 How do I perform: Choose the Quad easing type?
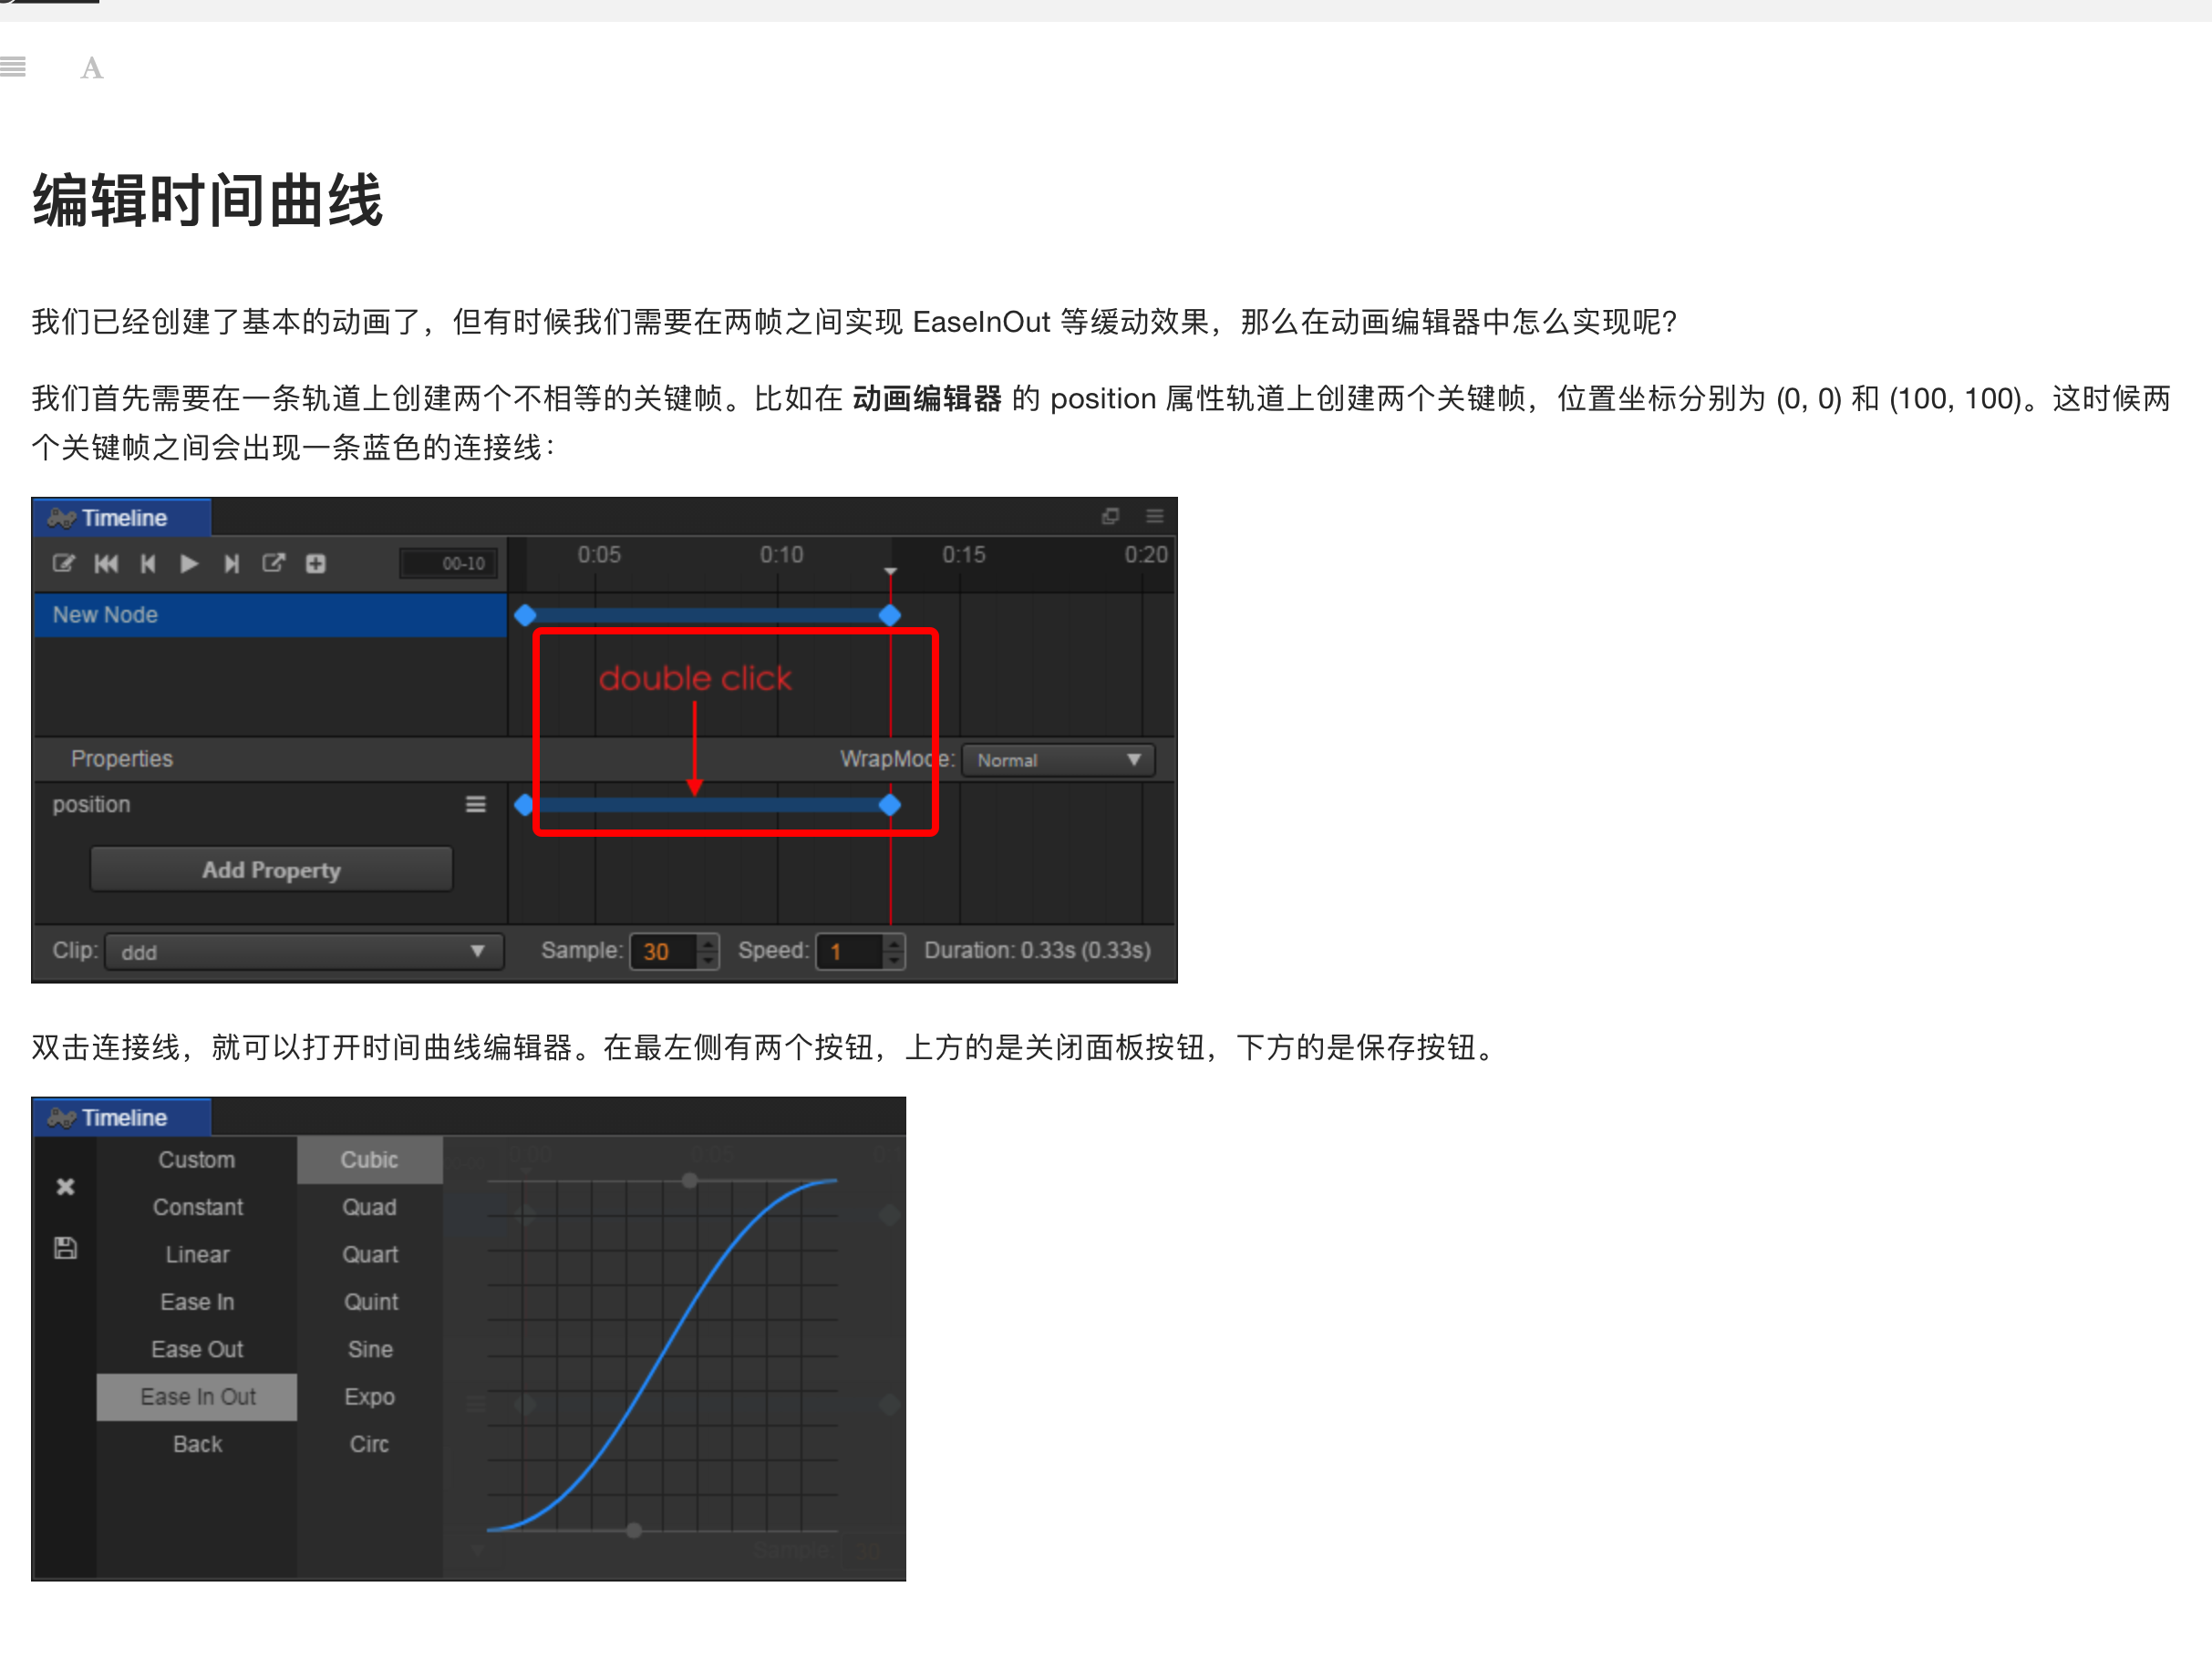369,1207
